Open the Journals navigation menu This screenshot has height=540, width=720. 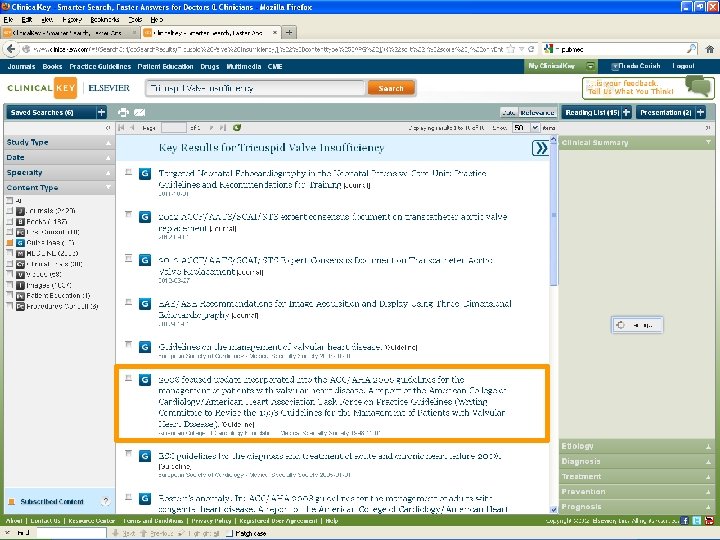coord(21,67)
